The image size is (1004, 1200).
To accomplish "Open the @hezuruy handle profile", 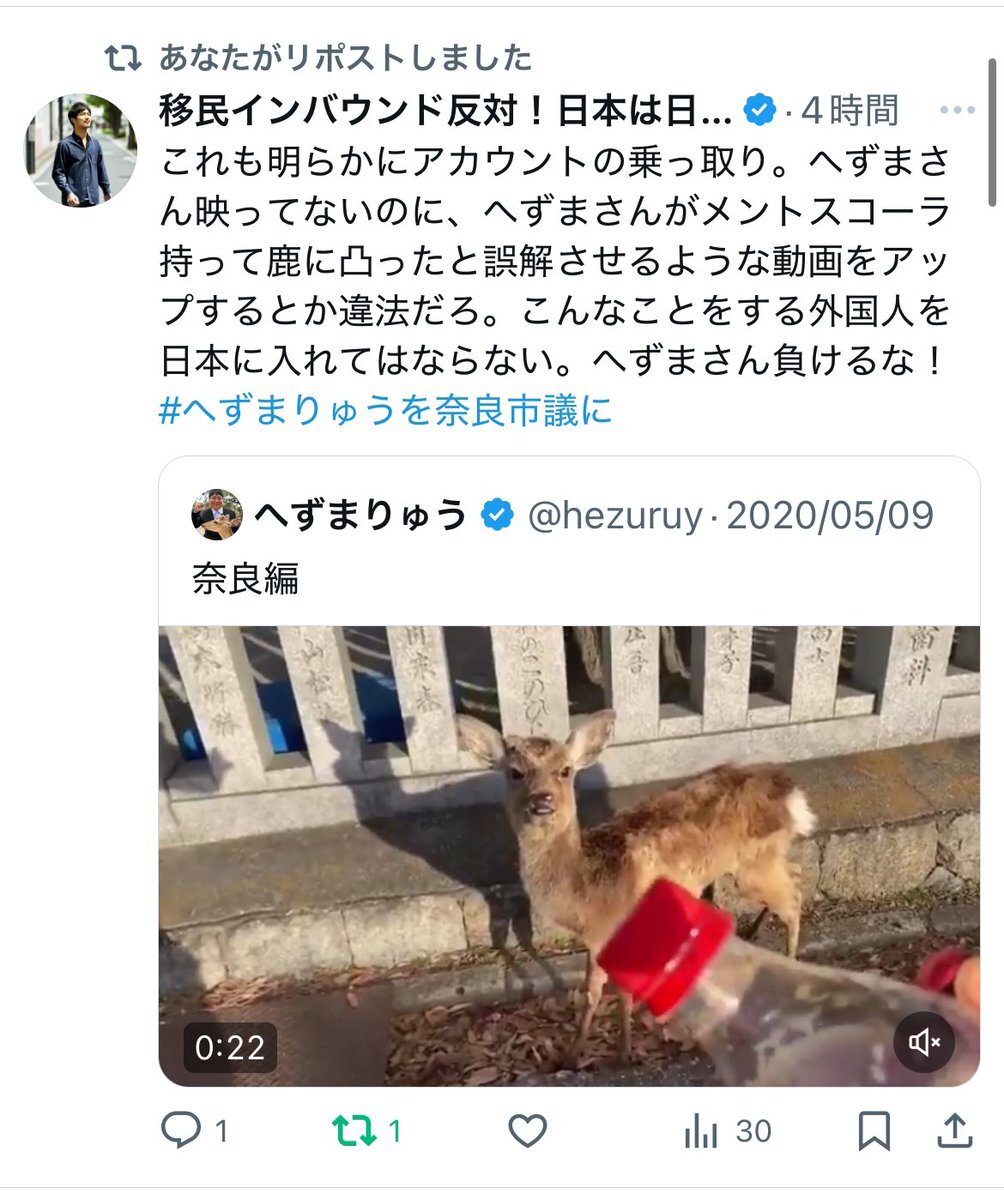I will coord(615,516).
